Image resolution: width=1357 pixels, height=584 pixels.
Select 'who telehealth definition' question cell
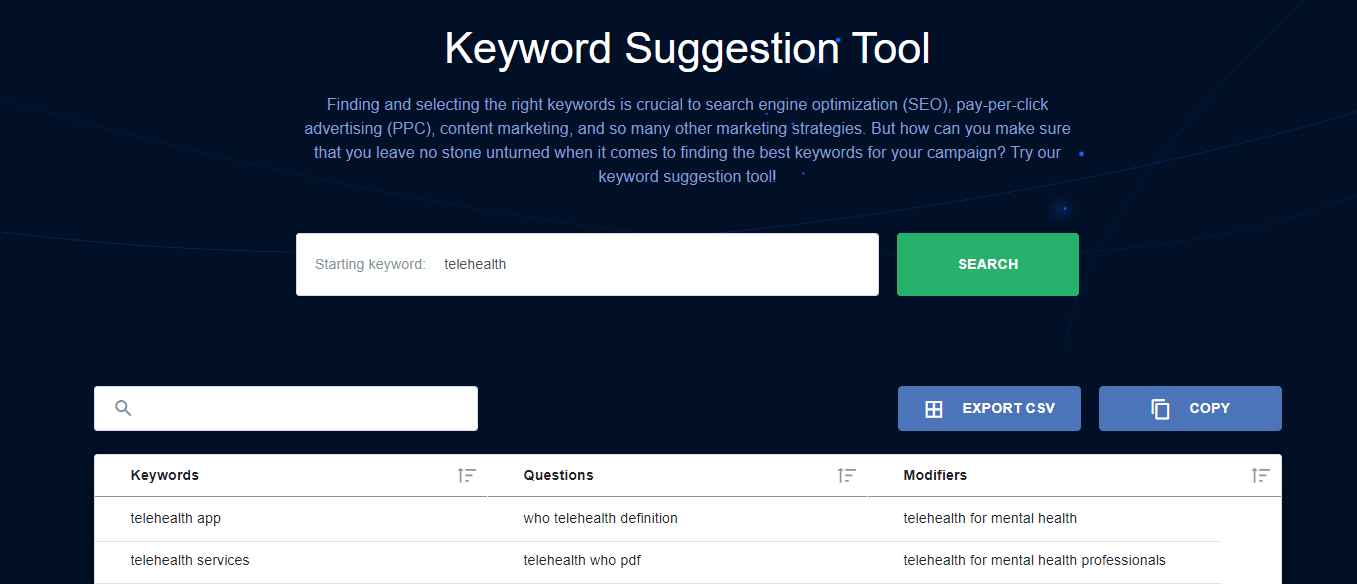(x=600, y=518)
